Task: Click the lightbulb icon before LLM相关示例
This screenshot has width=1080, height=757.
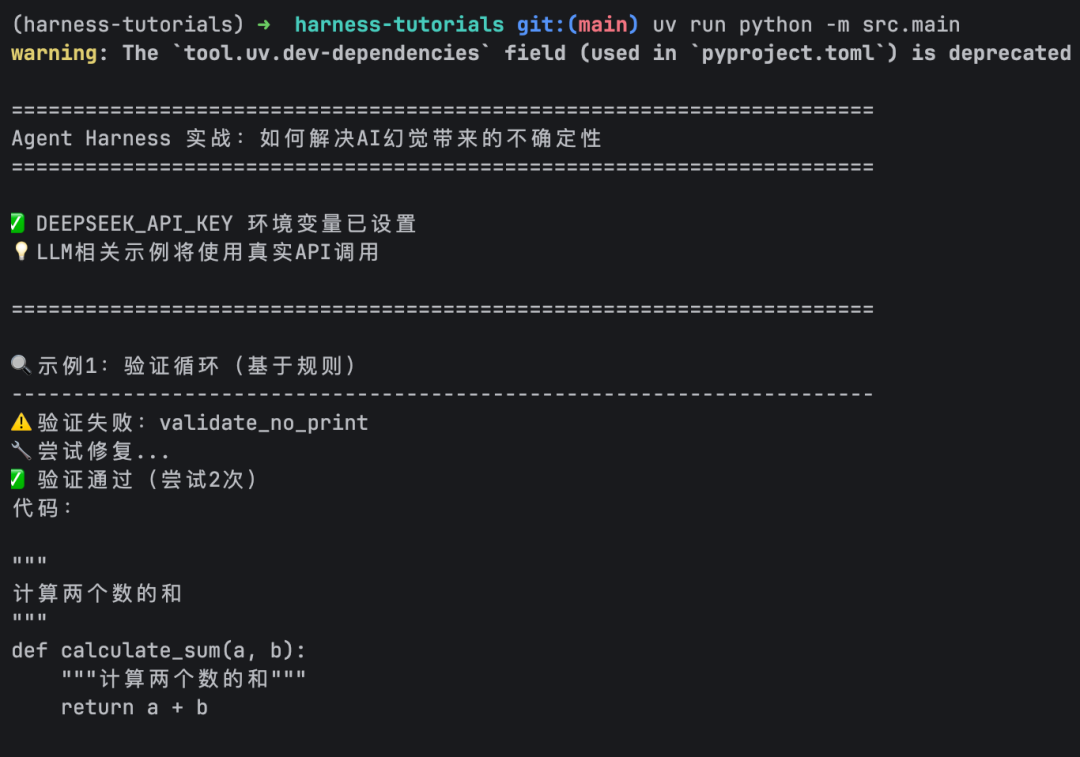Action: tap(20, 252)
